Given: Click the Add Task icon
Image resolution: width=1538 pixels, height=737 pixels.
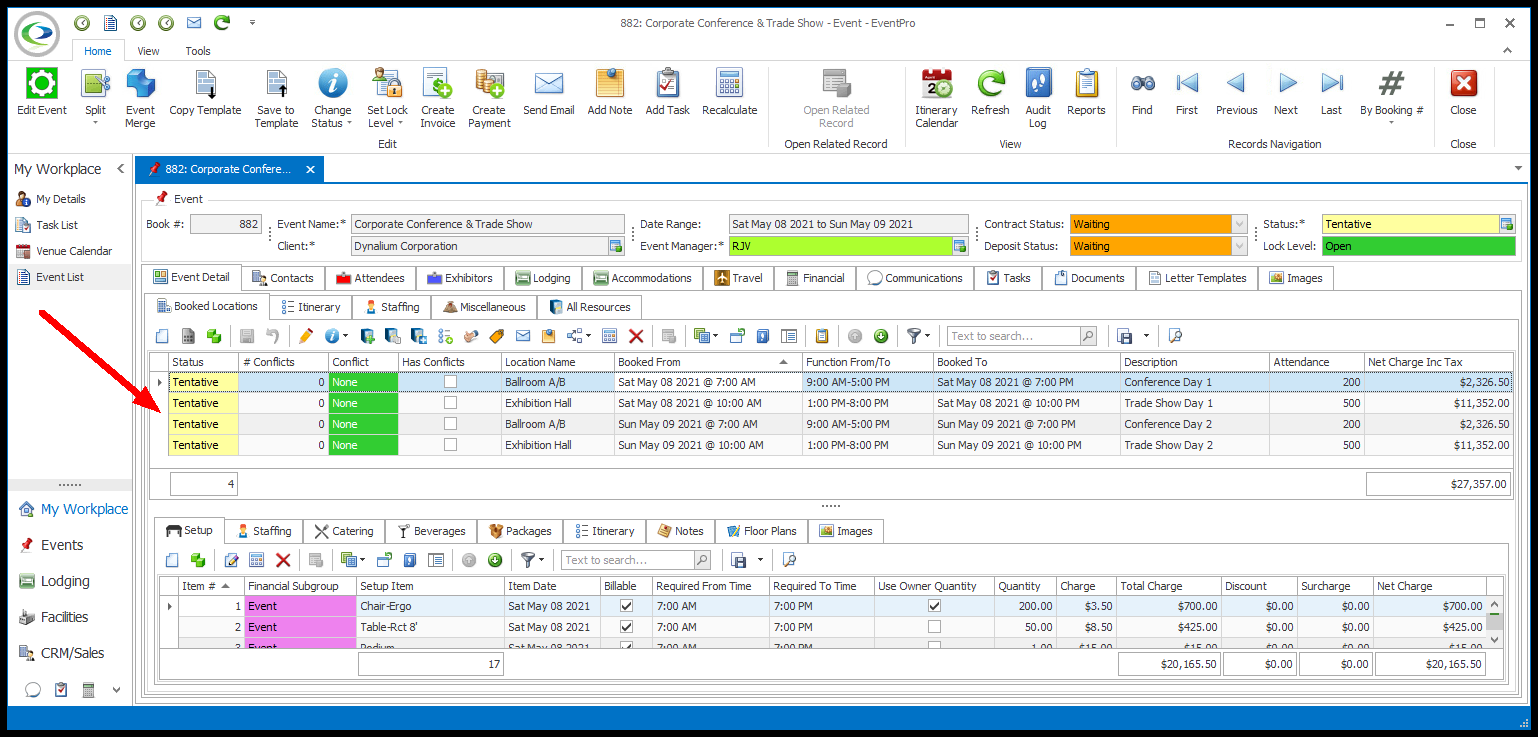Looking at the screenshot, I should 667,84.
